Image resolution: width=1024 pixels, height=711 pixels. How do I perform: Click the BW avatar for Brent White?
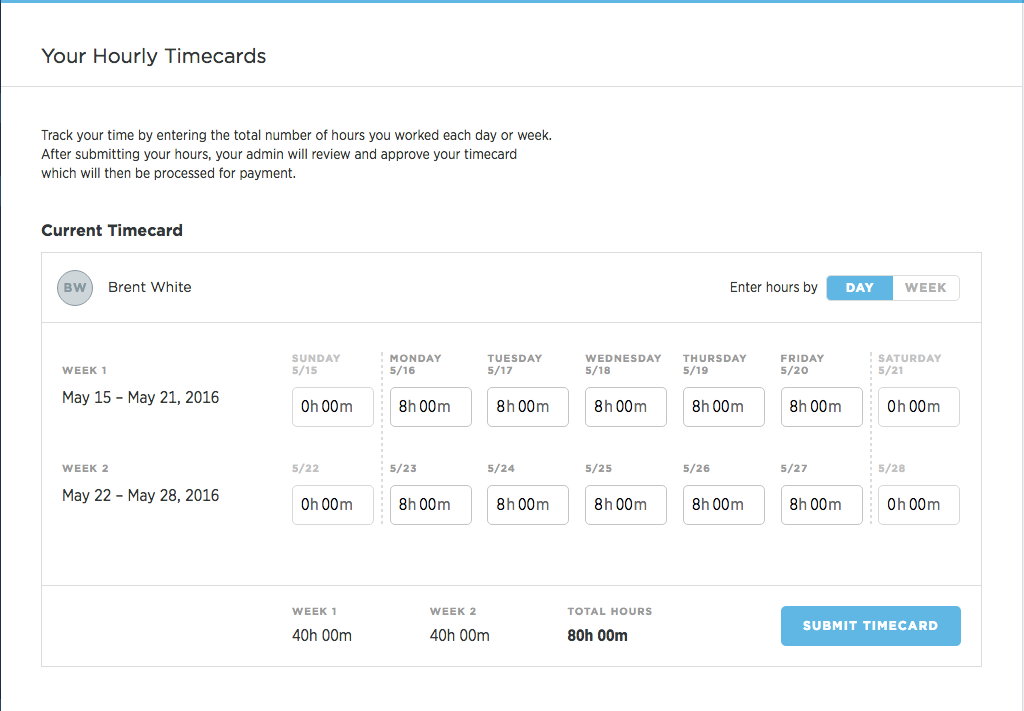[74, 287]
